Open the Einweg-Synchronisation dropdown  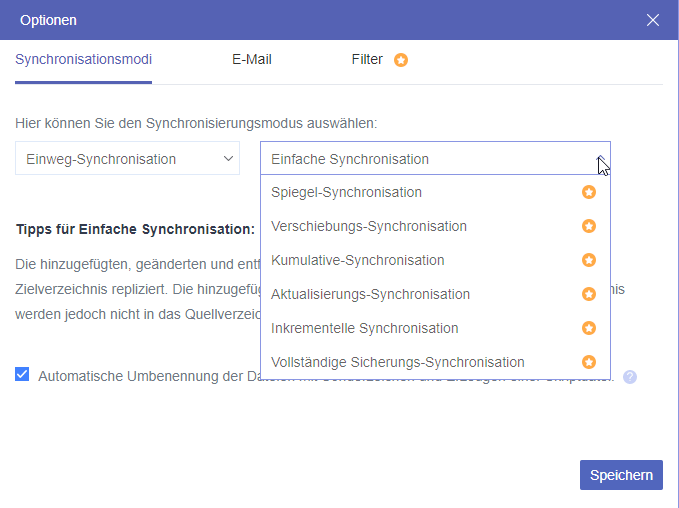tap(127, 159)
